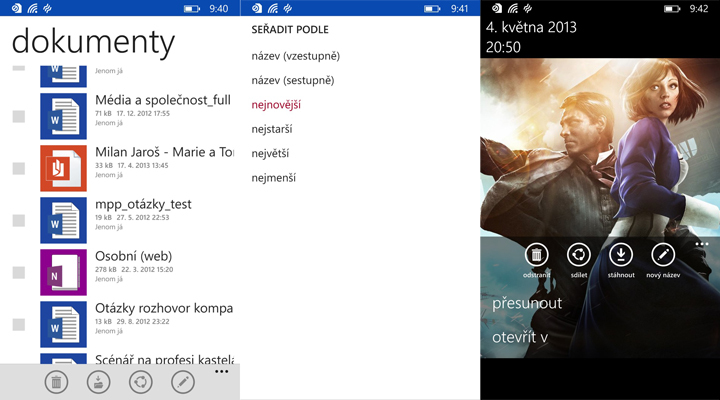
Task: Tap otevřít v in the photo menu
Action: (x=520, y=337)
